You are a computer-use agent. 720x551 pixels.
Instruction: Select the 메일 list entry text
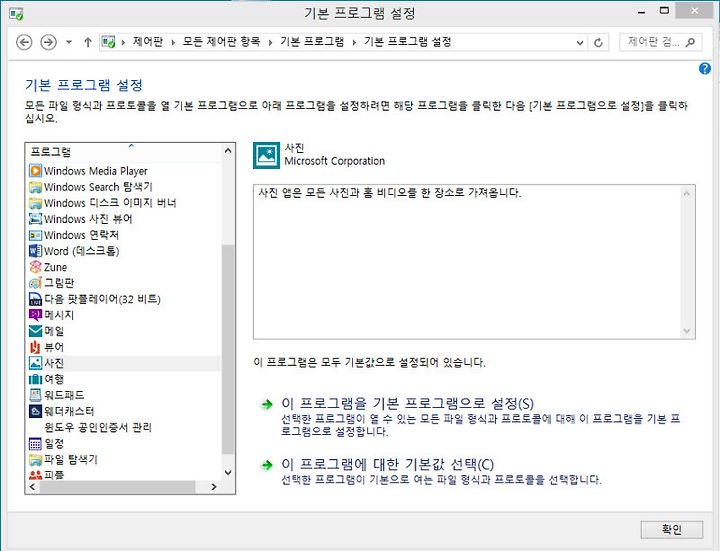(54, 331)
